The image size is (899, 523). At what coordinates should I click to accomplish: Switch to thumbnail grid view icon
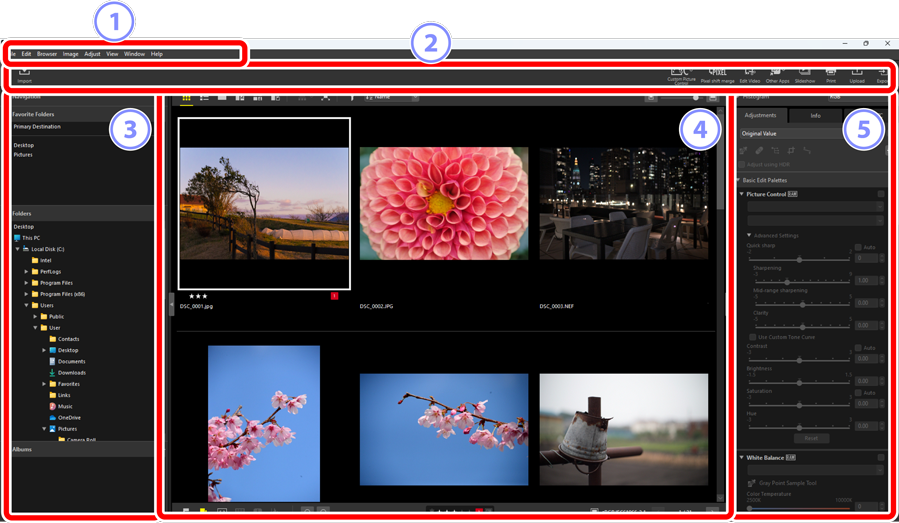coord(186,98)
